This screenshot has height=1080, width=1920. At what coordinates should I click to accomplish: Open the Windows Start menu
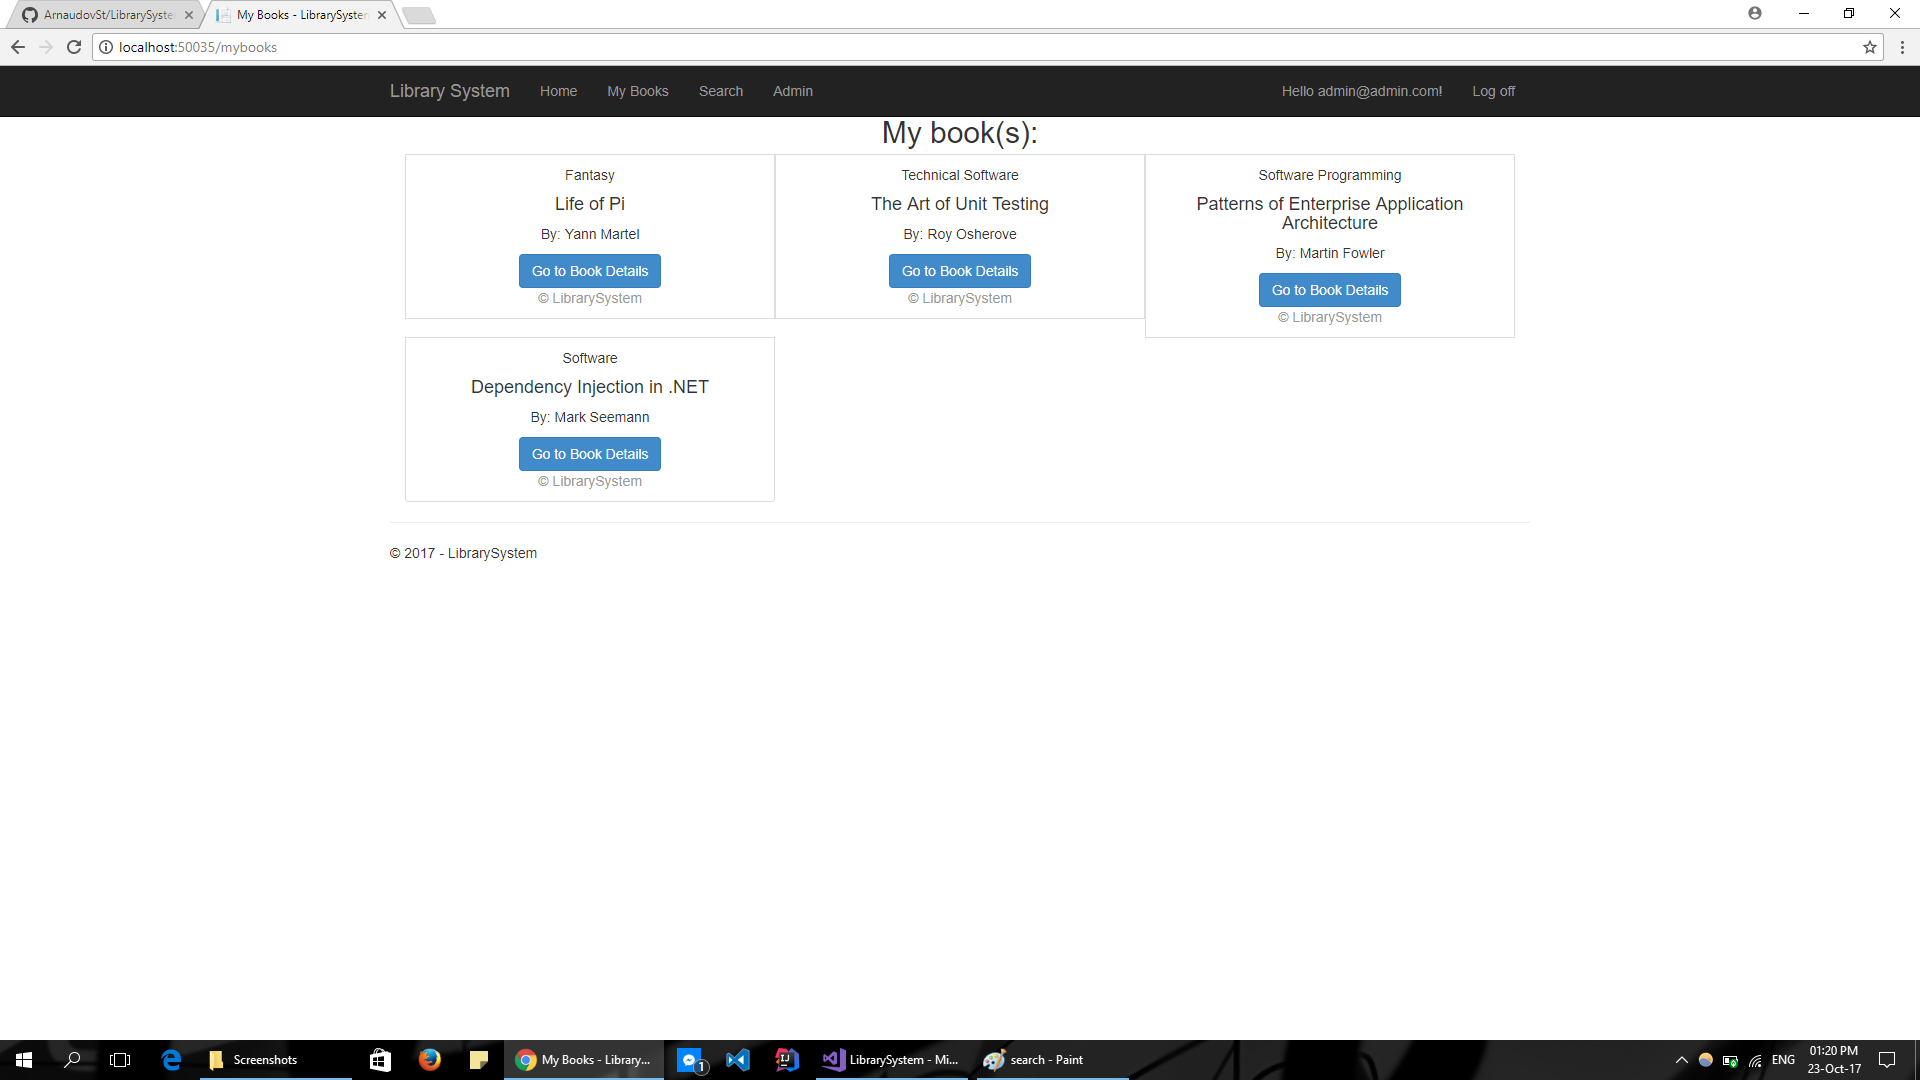coord(24,1060)
